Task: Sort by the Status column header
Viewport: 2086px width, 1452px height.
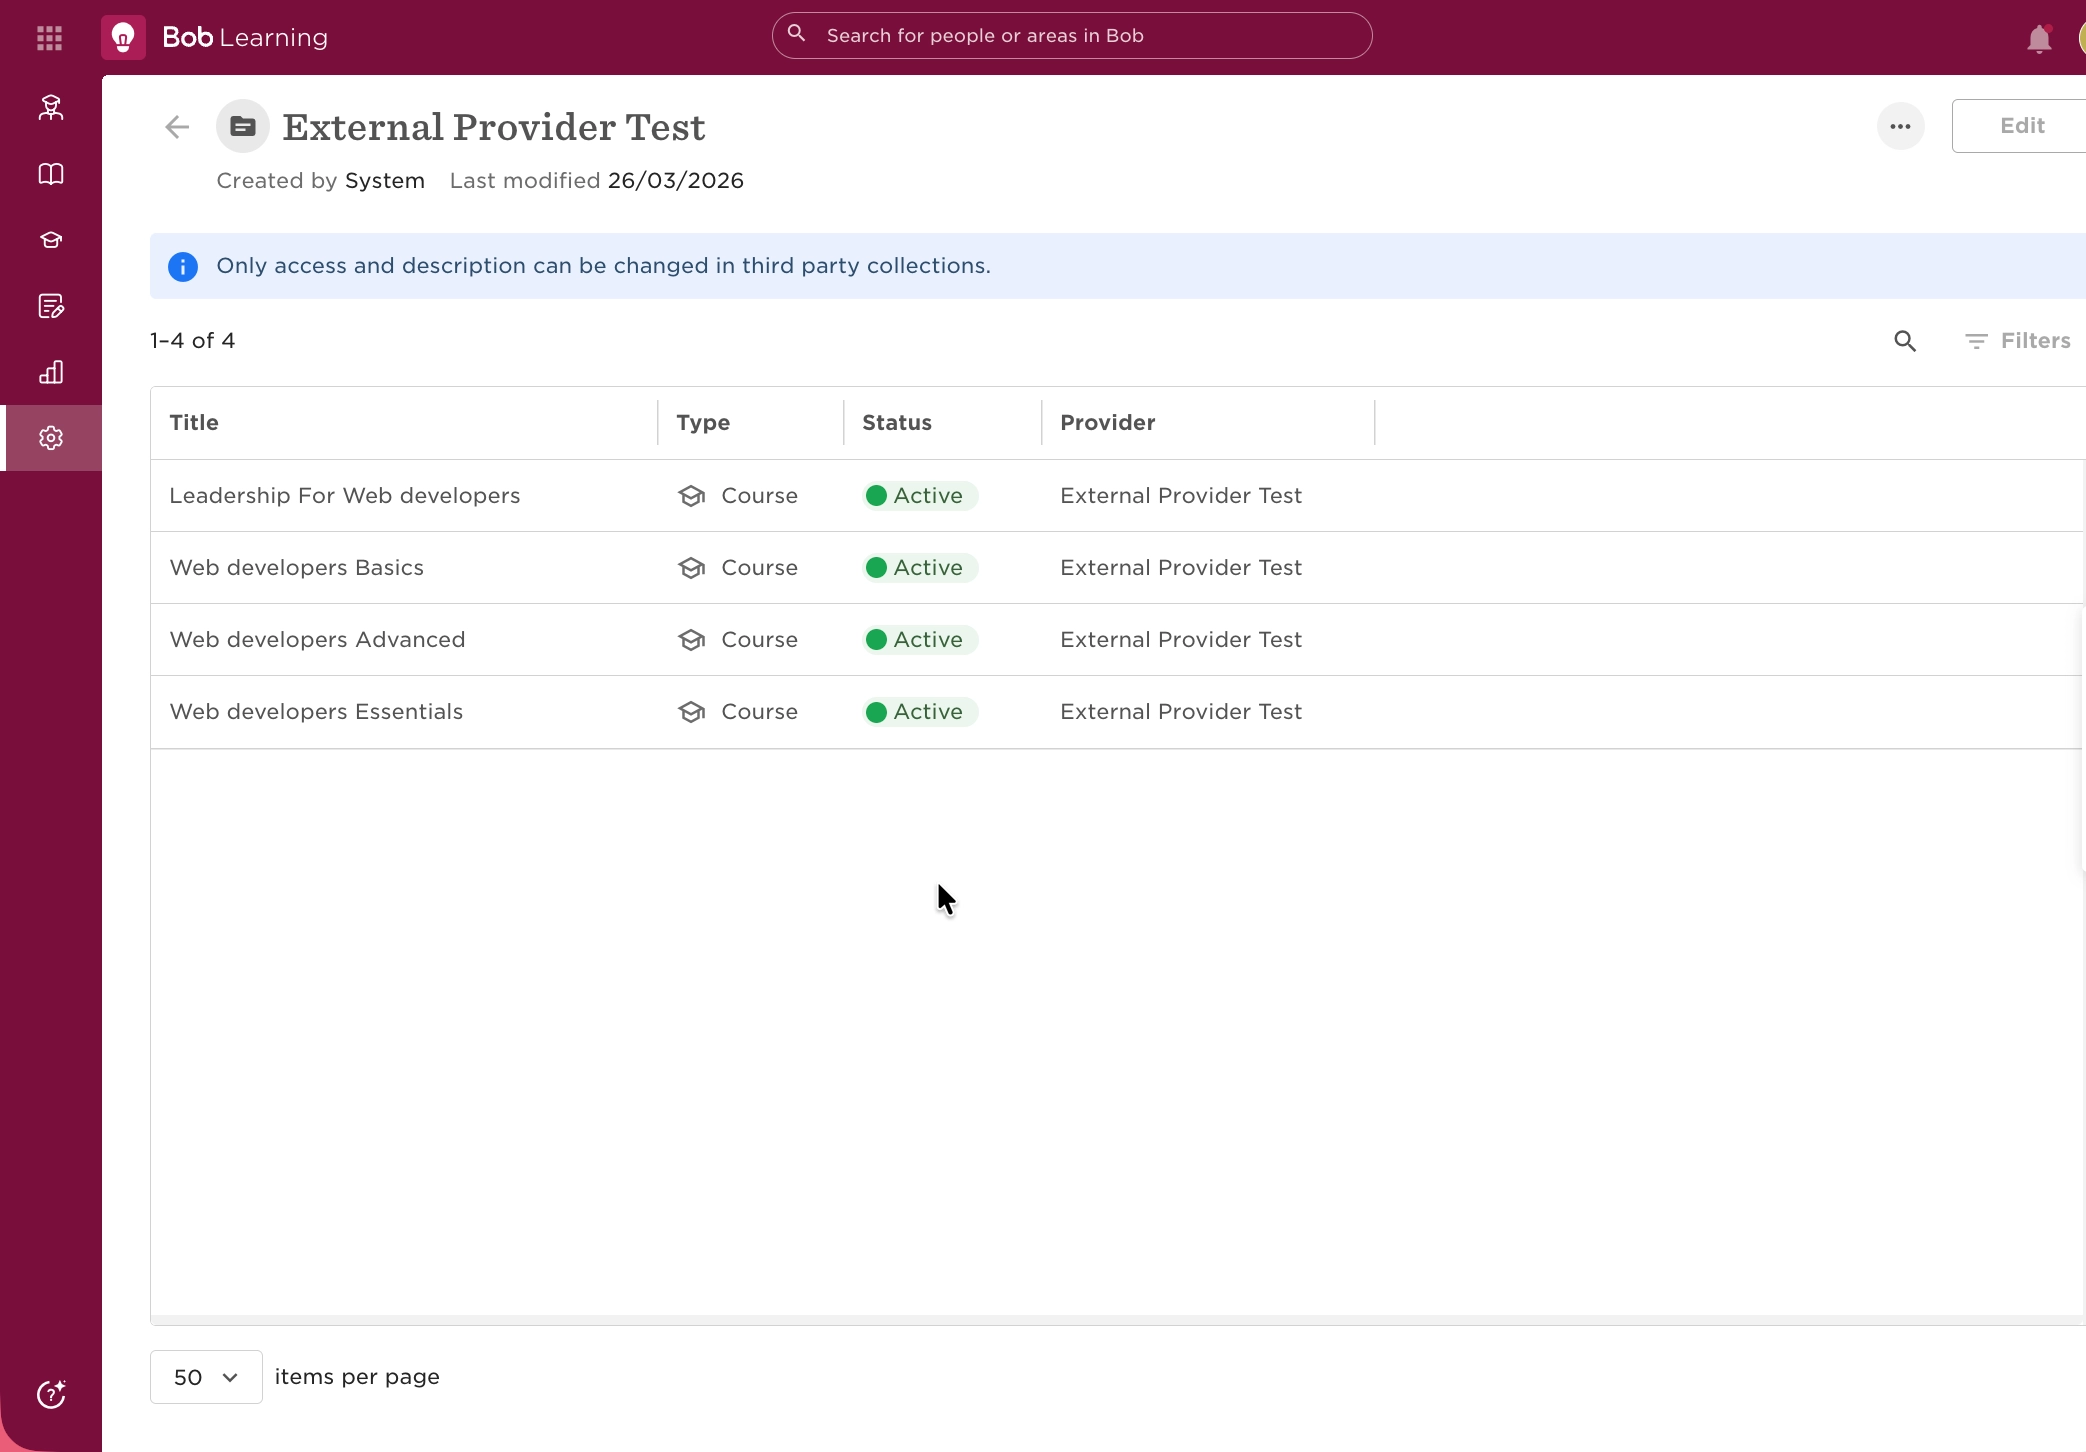Action: pyautogui.click(x=896, y=423)
